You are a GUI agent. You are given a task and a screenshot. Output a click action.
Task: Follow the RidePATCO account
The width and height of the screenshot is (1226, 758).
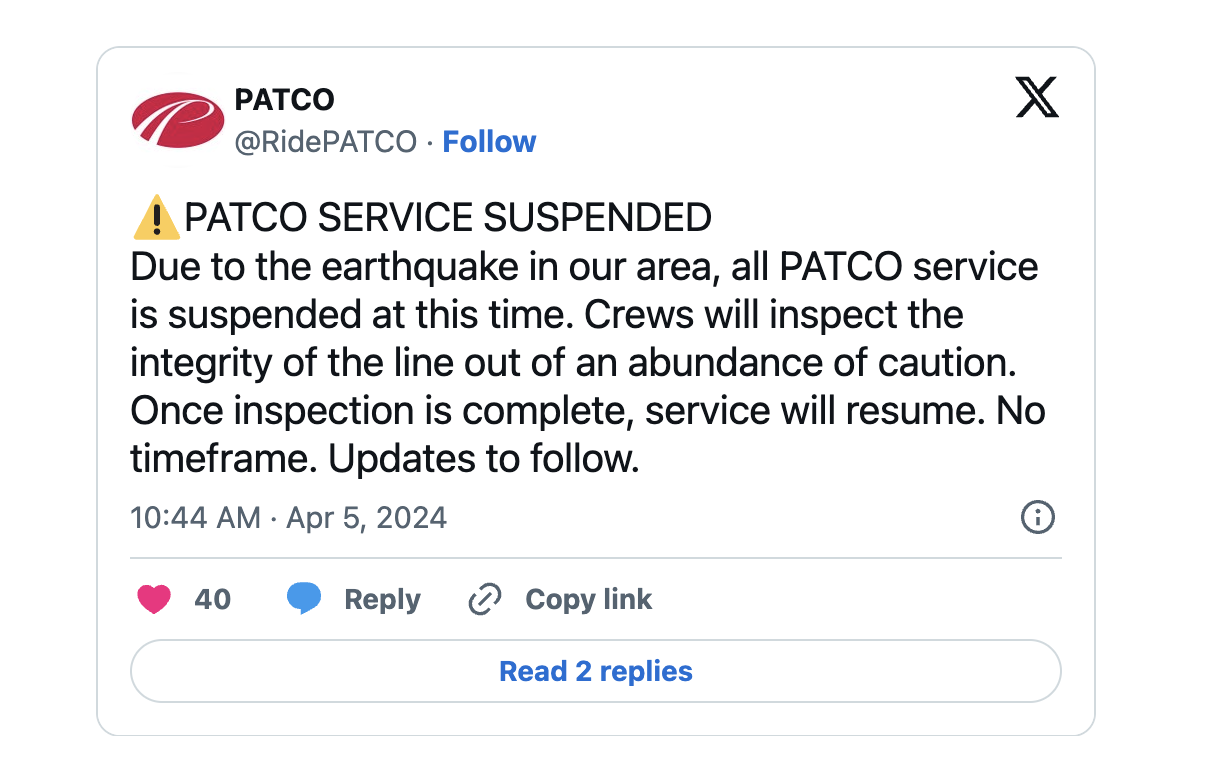489,142
